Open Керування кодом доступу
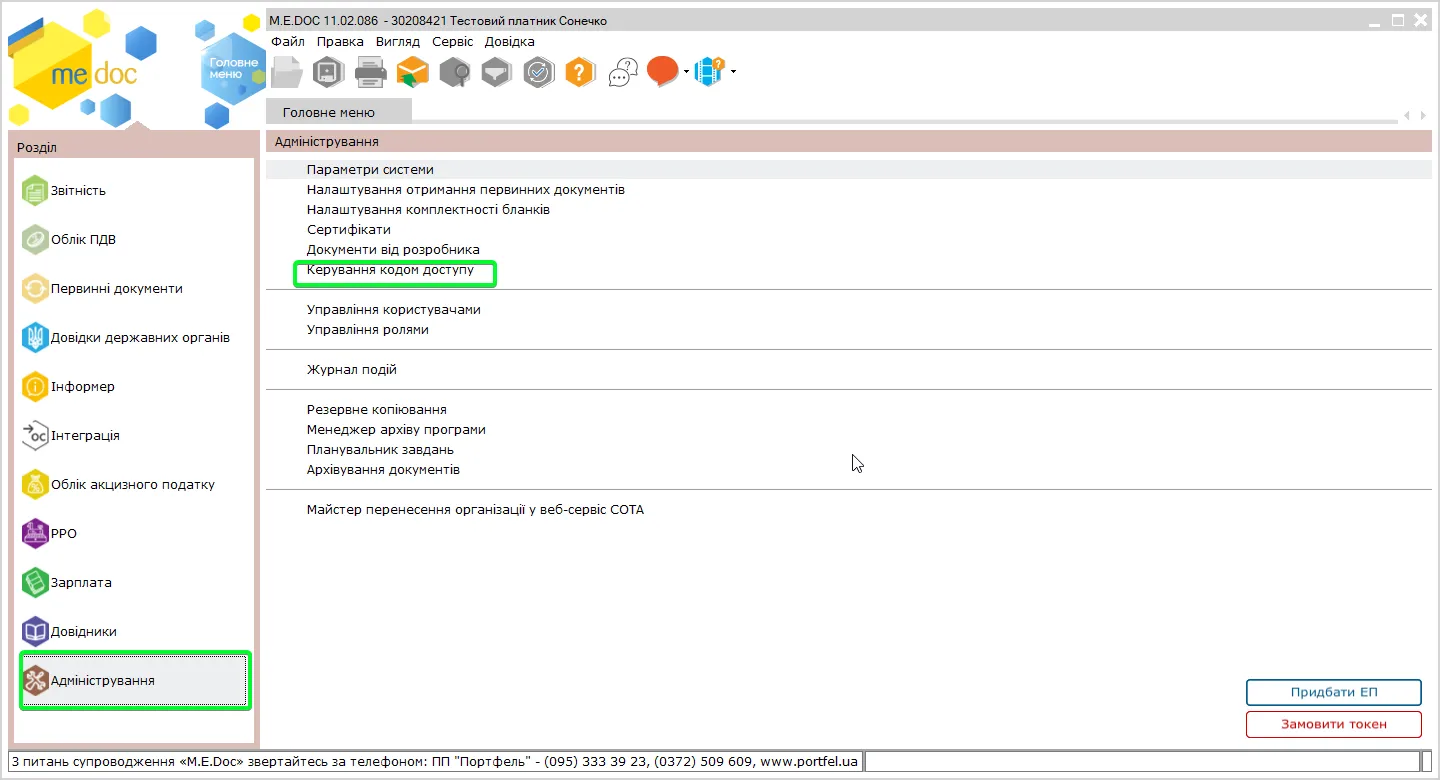The image size is (1440, 780). [390, 270]
